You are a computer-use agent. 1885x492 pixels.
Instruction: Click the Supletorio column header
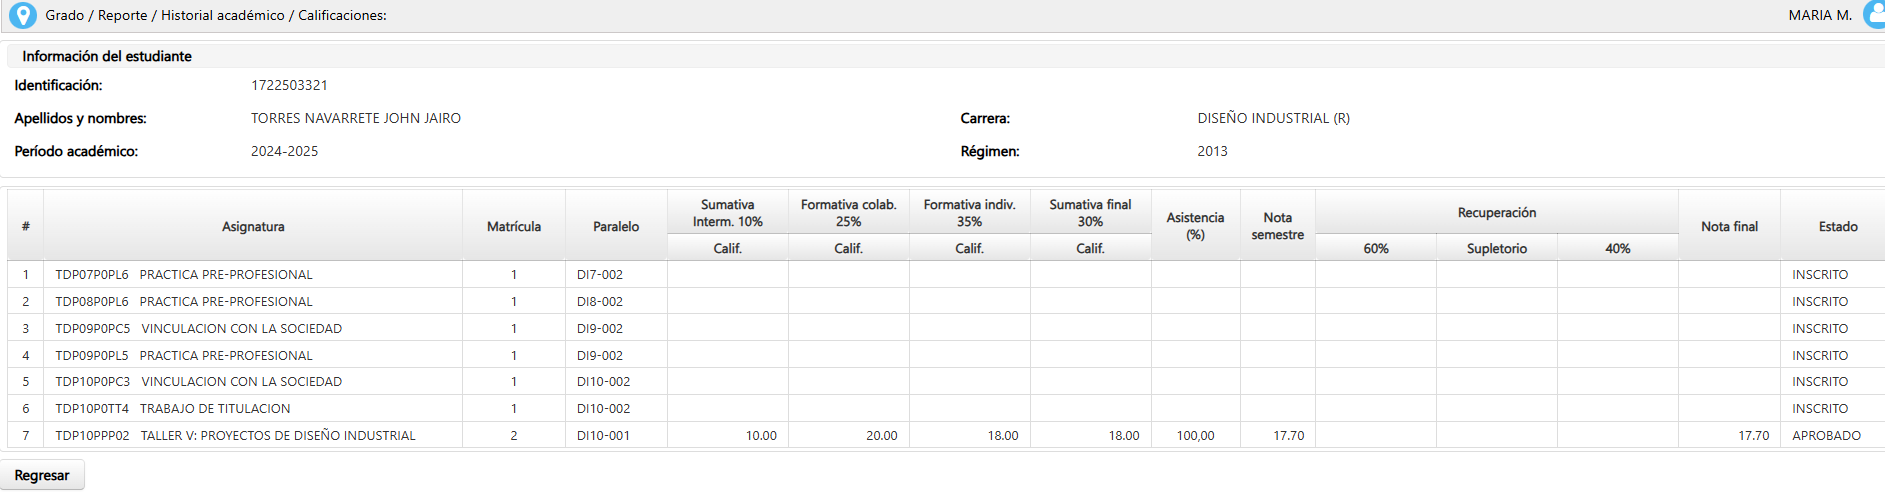coord(1497,248)
